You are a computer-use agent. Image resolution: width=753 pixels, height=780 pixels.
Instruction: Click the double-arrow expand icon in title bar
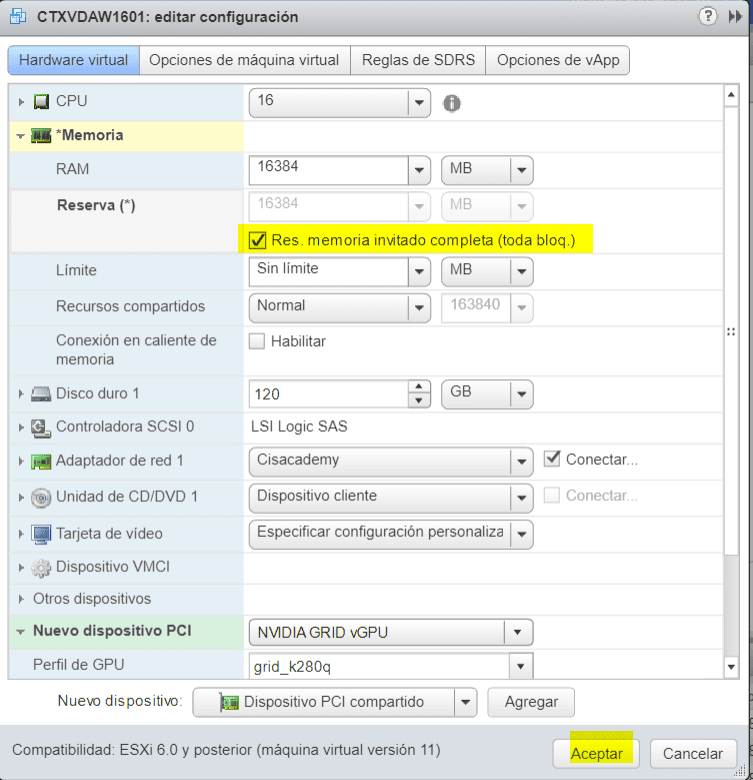pos(735,17)
